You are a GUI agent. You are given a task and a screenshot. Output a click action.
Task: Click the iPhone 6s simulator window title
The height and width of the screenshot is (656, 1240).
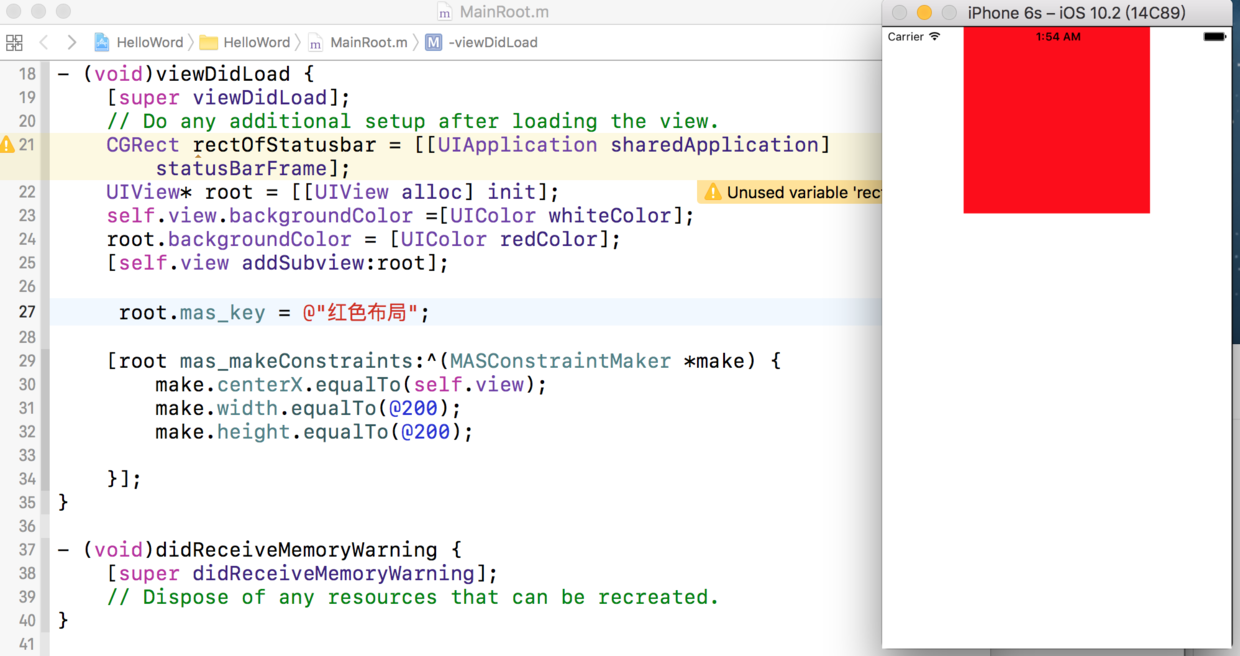click(1077, 13)
